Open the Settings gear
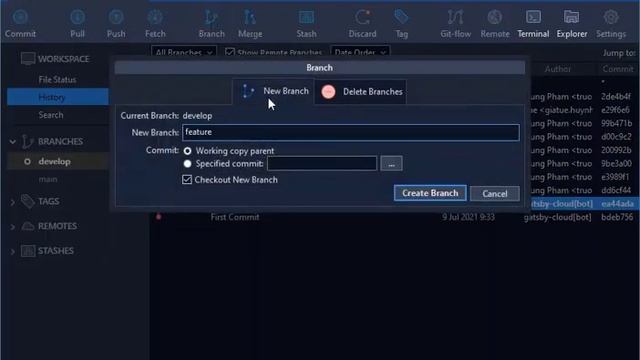640x360 pixels. (611, 17)
